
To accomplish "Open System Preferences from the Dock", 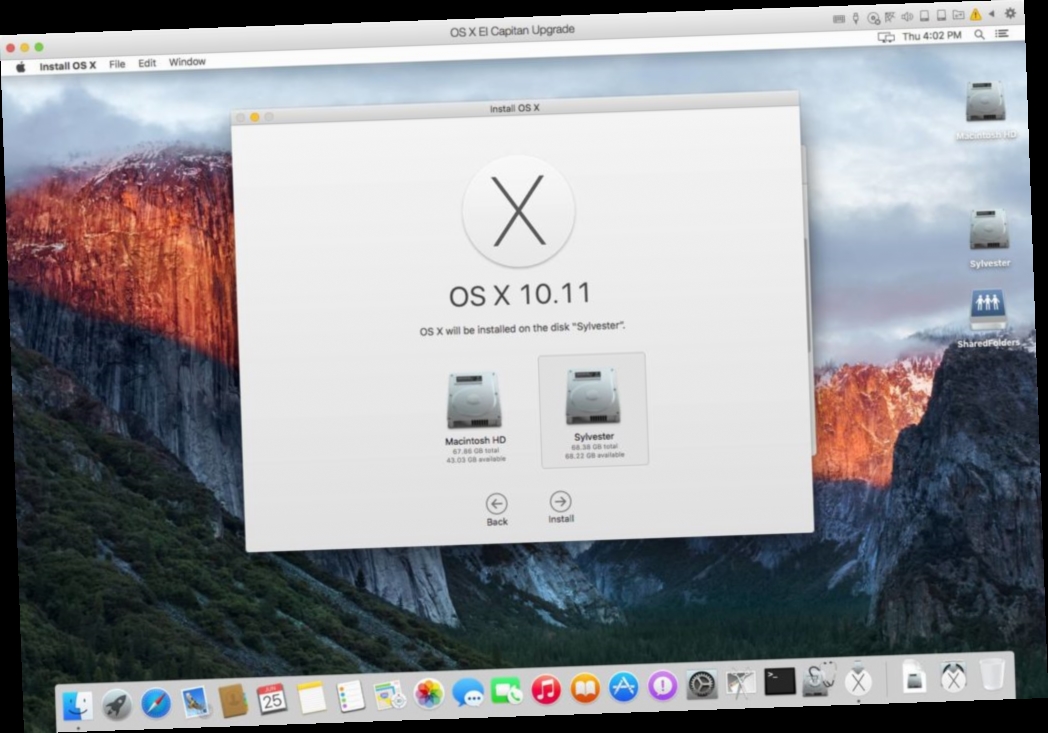I will tap(701, 684).
